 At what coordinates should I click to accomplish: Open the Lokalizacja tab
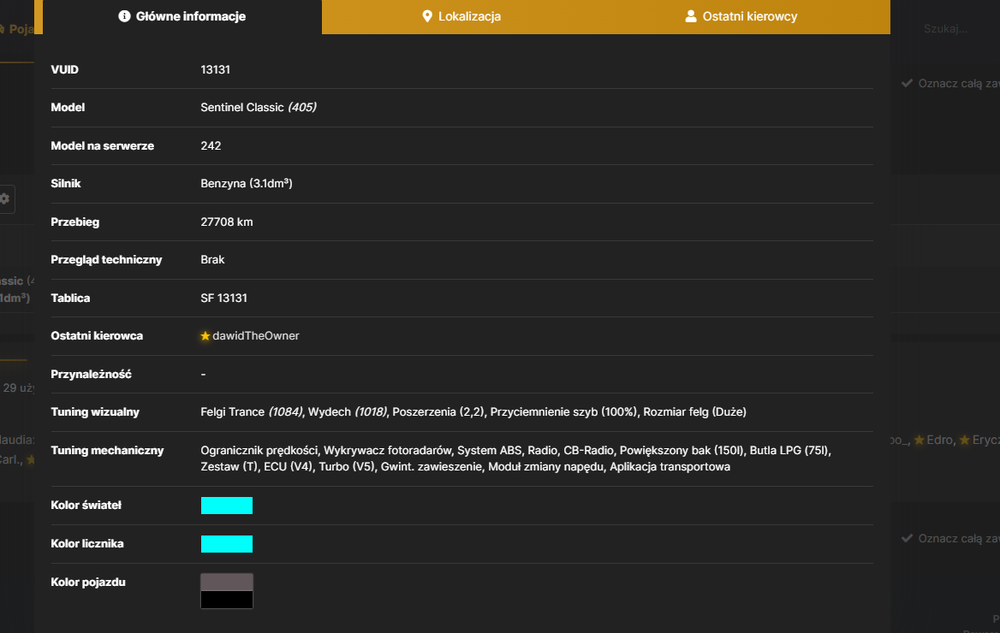(462, 17)
